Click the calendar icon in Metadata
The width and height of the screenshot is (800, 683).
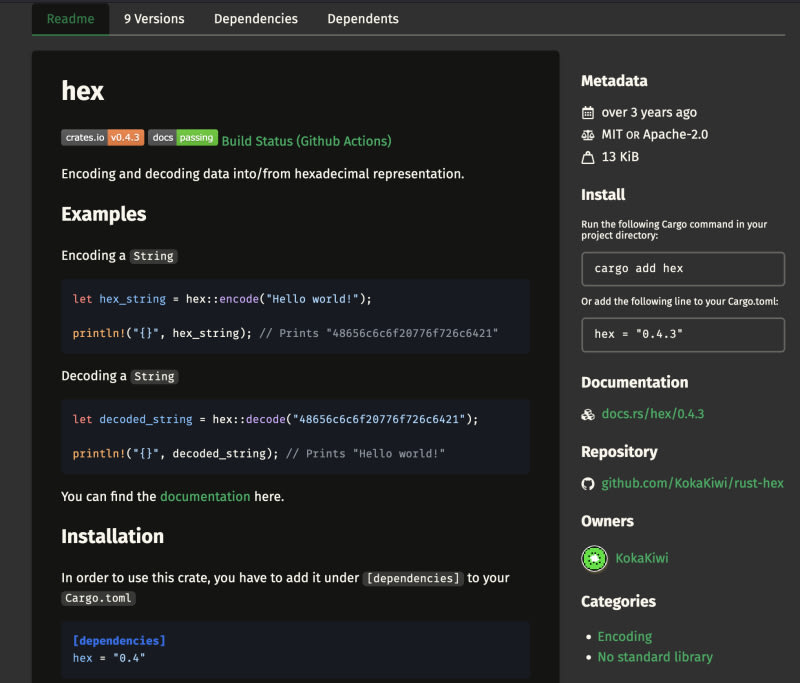588,113
